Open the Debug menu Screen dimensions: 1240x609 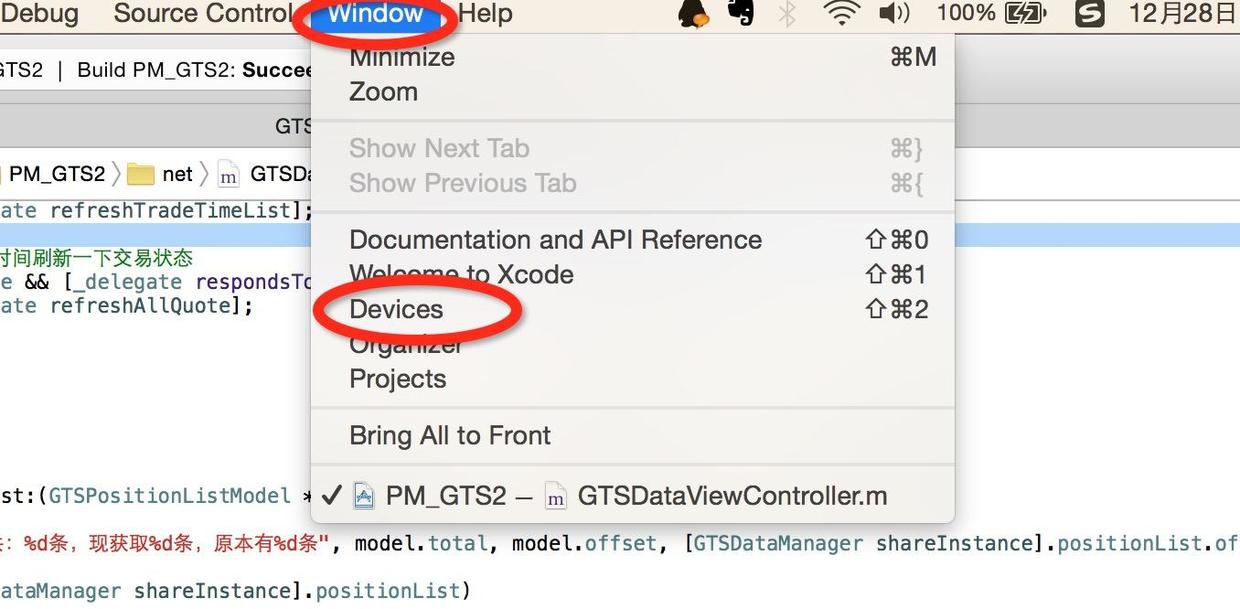click(40, 14)
